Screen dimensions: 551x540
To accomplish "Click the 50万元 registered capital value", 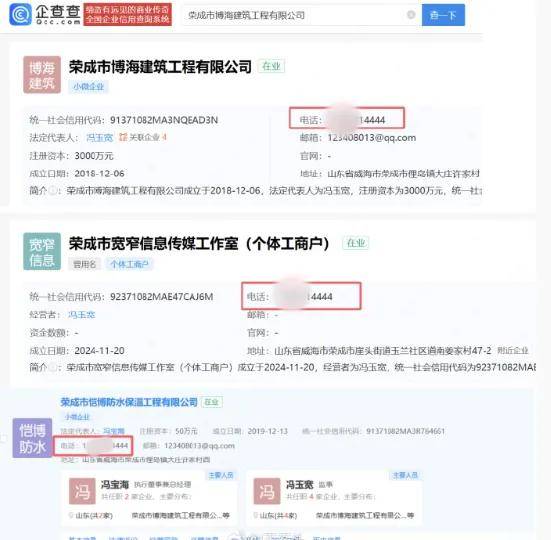I will [186, 431].
